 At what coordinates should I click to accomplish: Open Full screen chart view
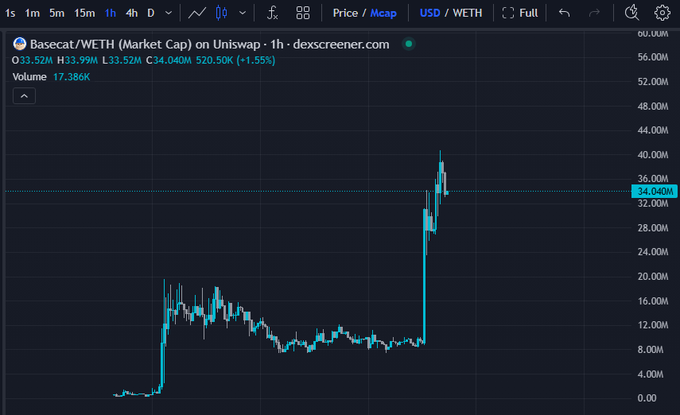coord(520,13)
